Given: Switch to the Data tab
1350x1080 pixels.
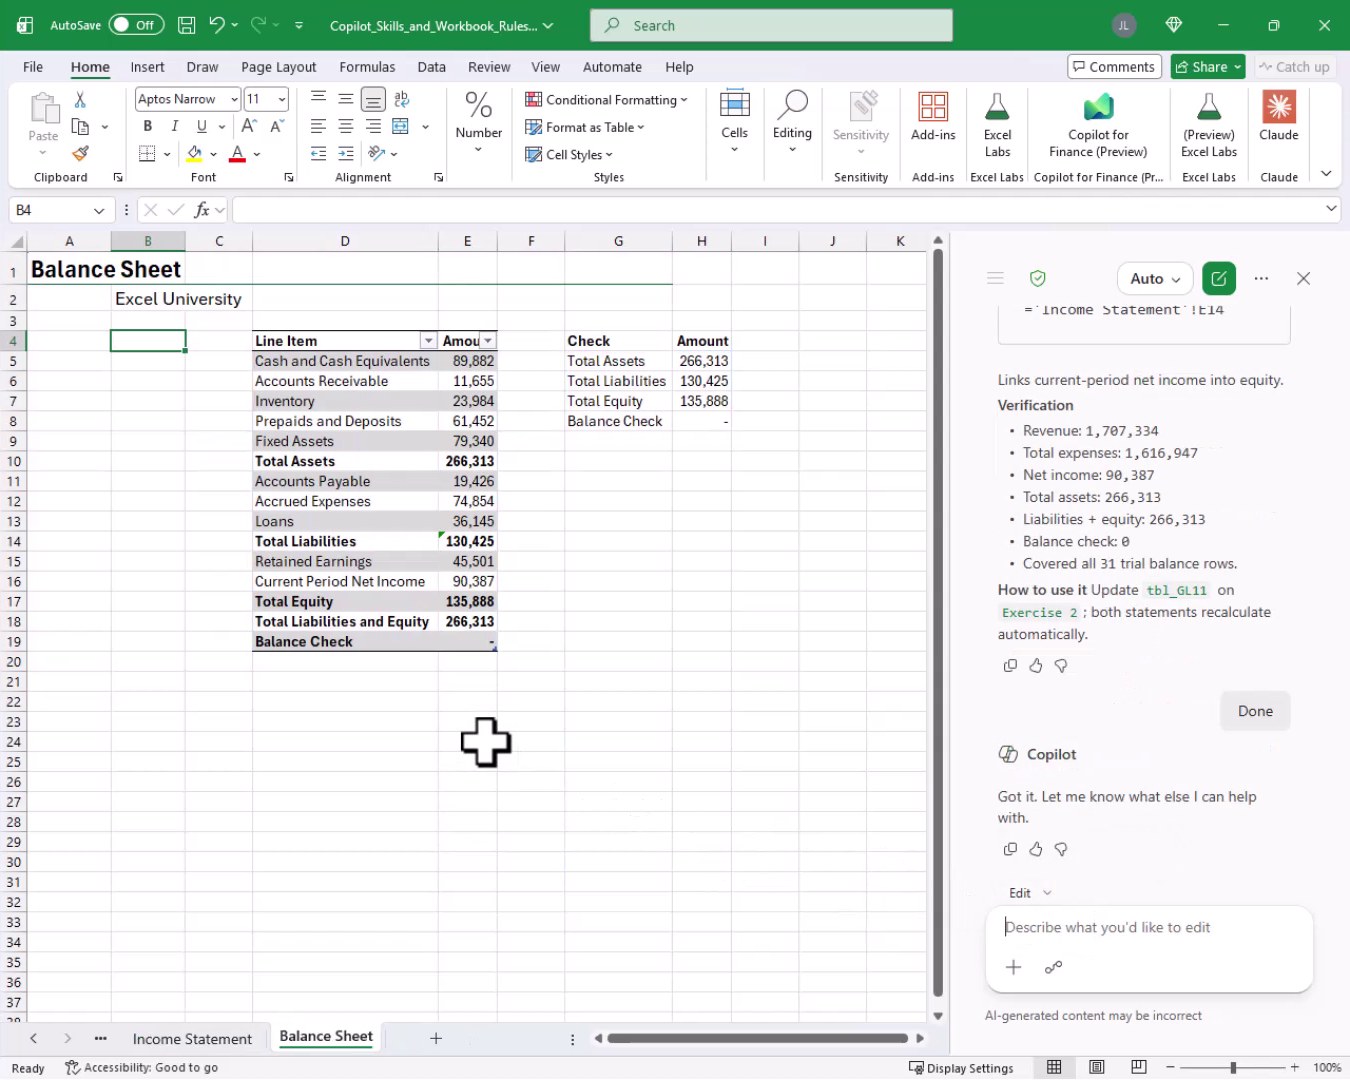Looking at the screenshot, I should [x=431, y=67].
